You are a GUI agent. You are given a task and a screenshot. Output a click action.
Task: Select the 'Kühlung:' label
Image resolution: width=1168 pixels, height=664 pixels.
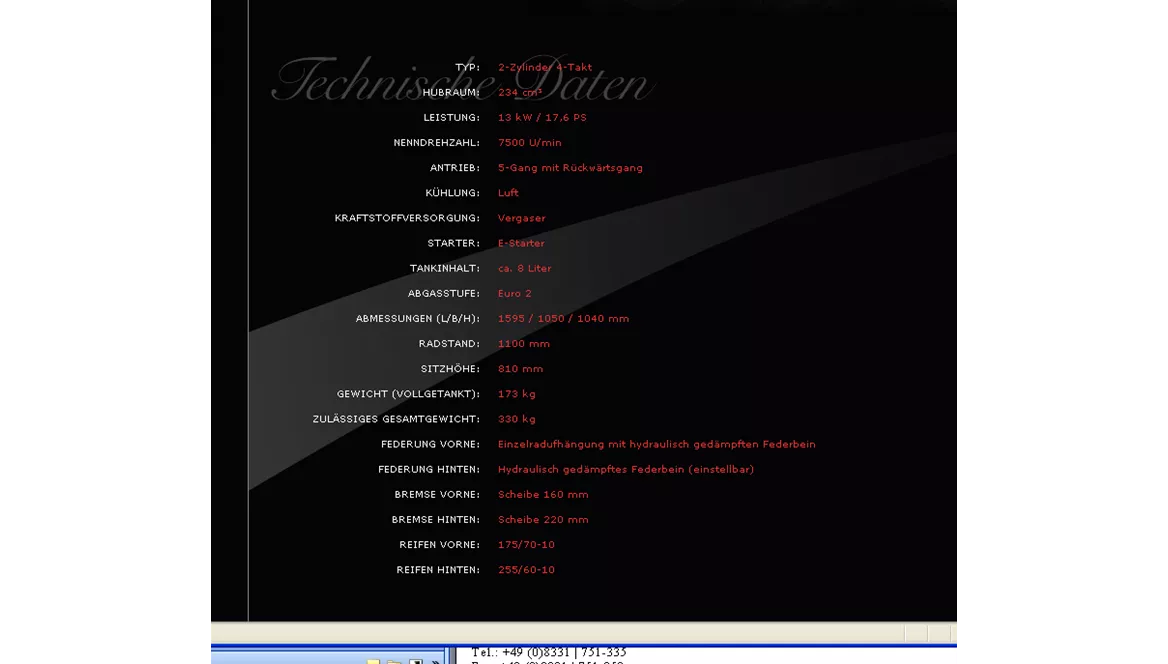(452, 193)
